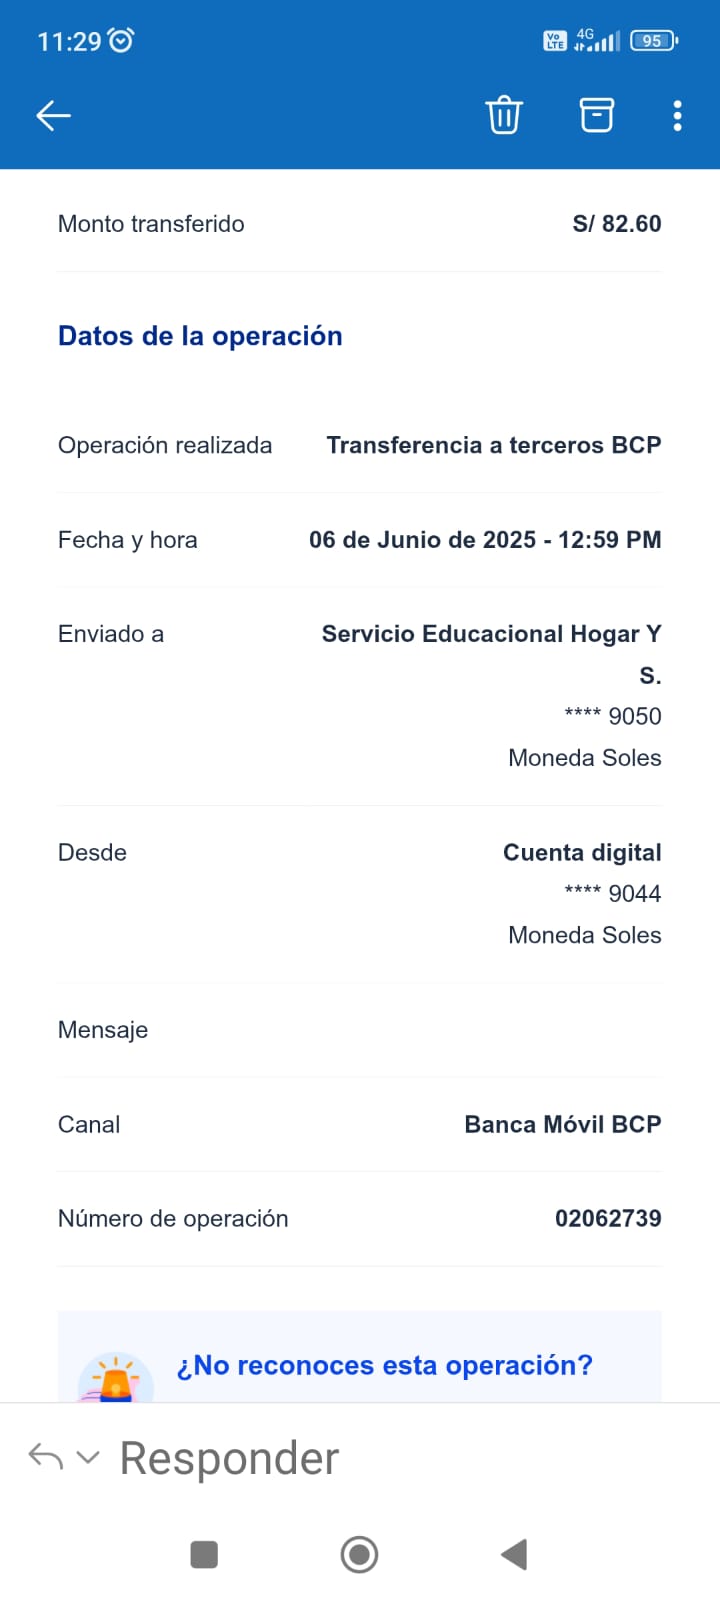The width and height of the screenshot is (720, 1600).
Task: Tap the Datos de la operación heading
Action: [x=200, y=336]
